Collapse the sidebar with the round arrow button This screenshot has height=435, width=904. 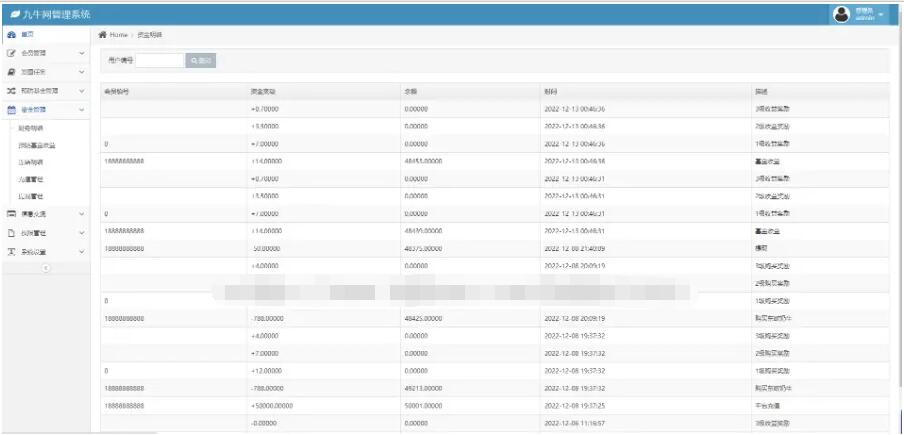45,269
